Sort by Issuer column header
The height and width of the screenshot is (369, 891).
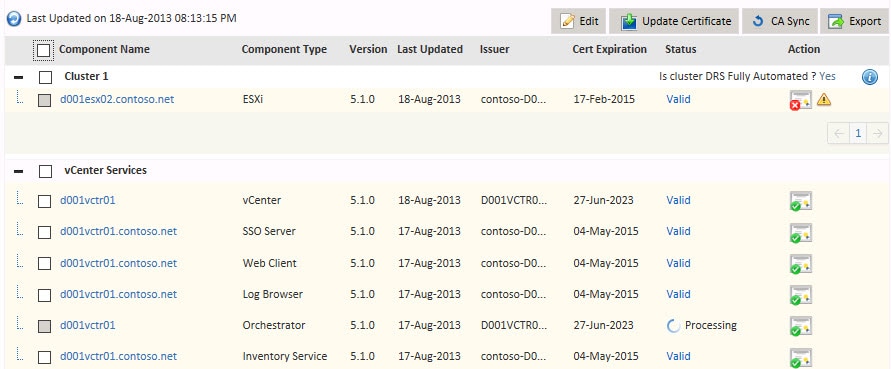pos(494,49)
